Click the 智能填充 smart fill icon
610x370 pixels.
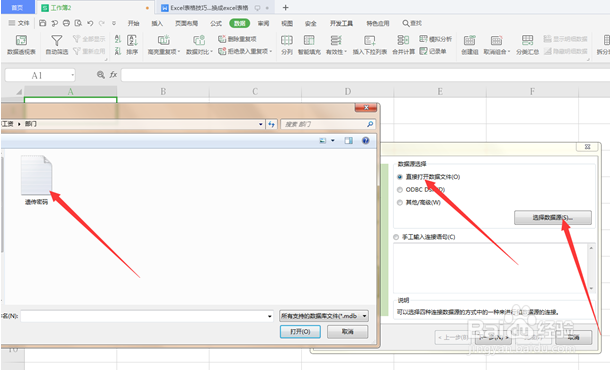pyautogui.click(x=309, y=40)
